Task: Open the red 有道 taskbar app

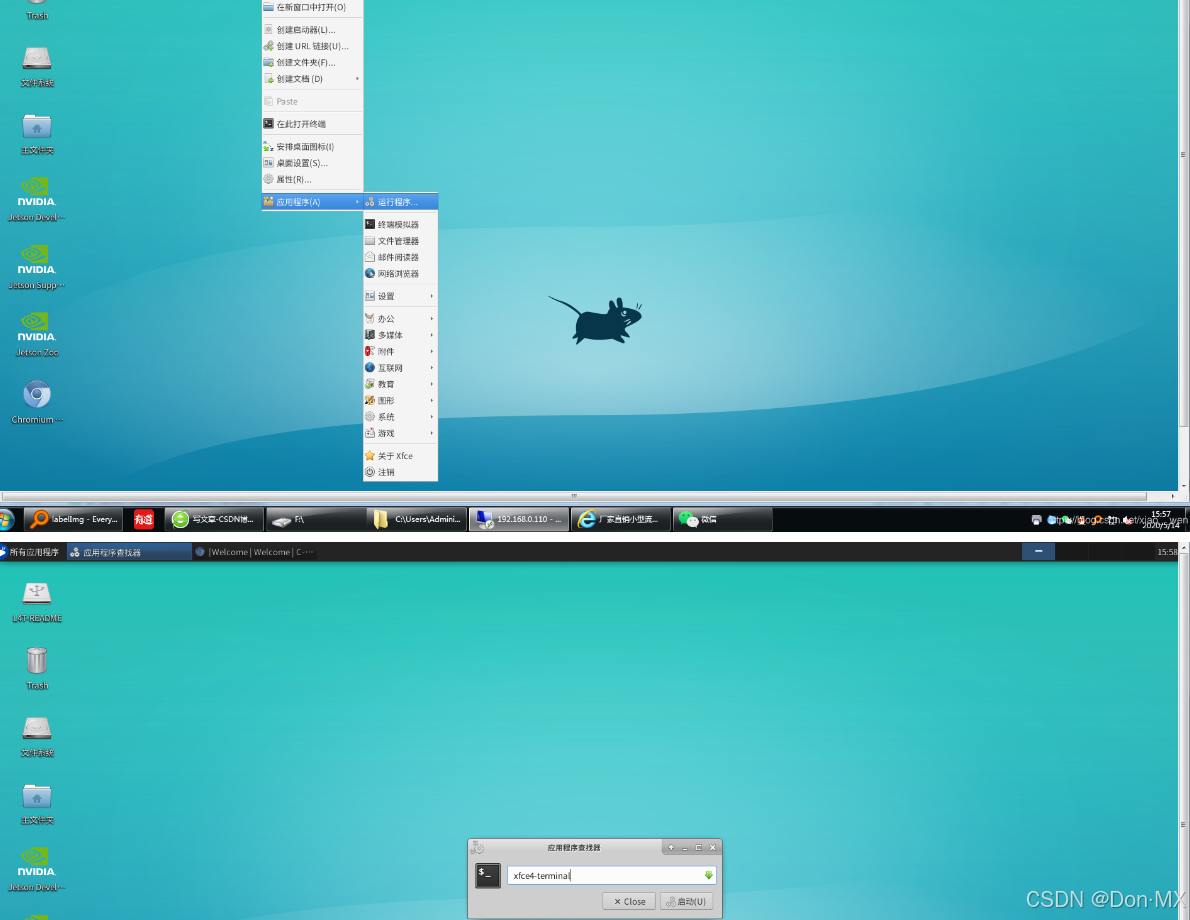Action: tap(143, 519)
